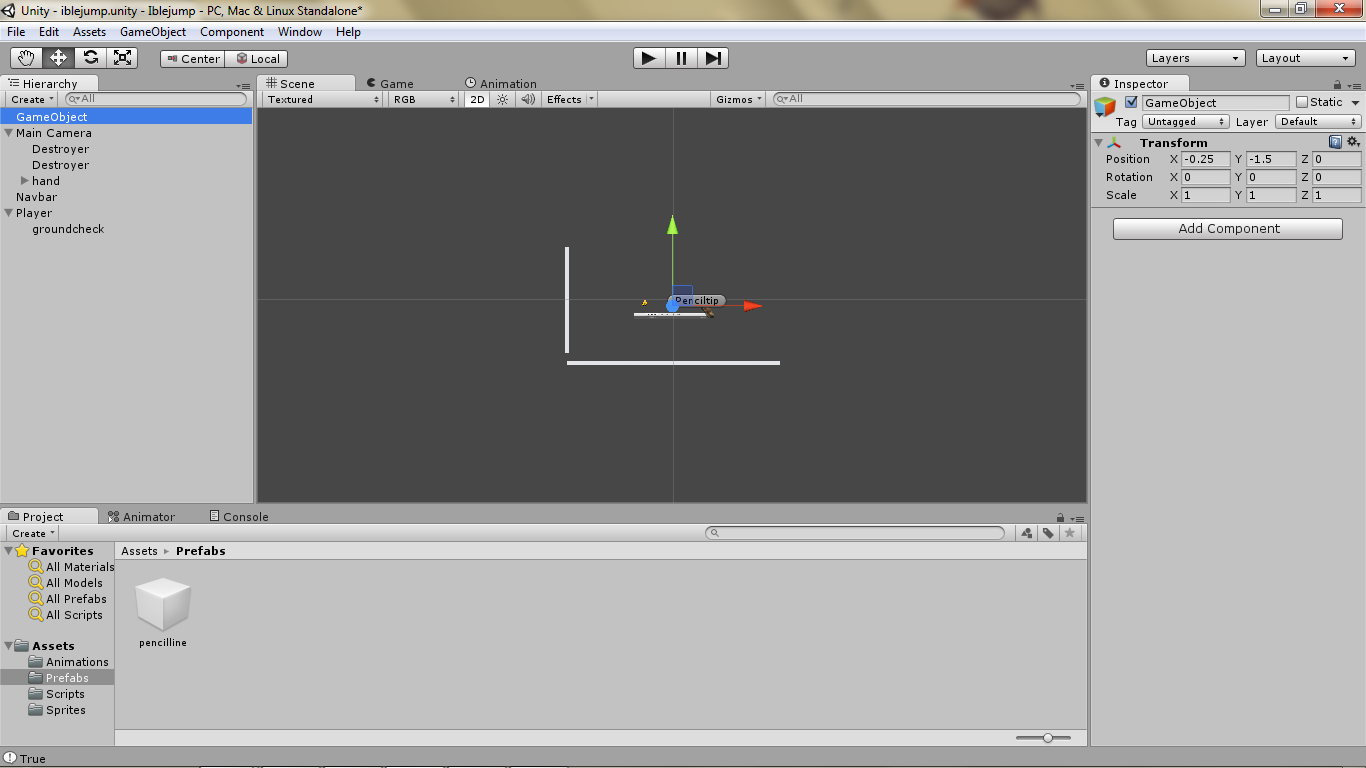The width and height of the screenshot is (1366, 768).
Task: Open the Component menu
Action: (x=232, y=32)
